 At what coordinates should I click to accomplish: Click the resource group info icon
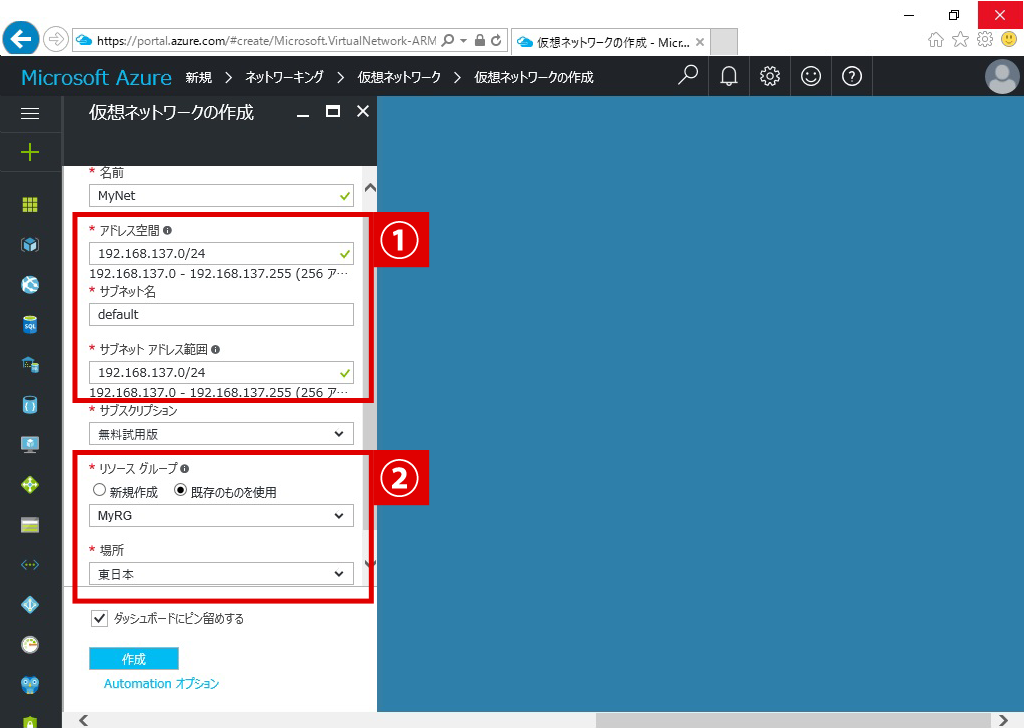click(185, 469)
